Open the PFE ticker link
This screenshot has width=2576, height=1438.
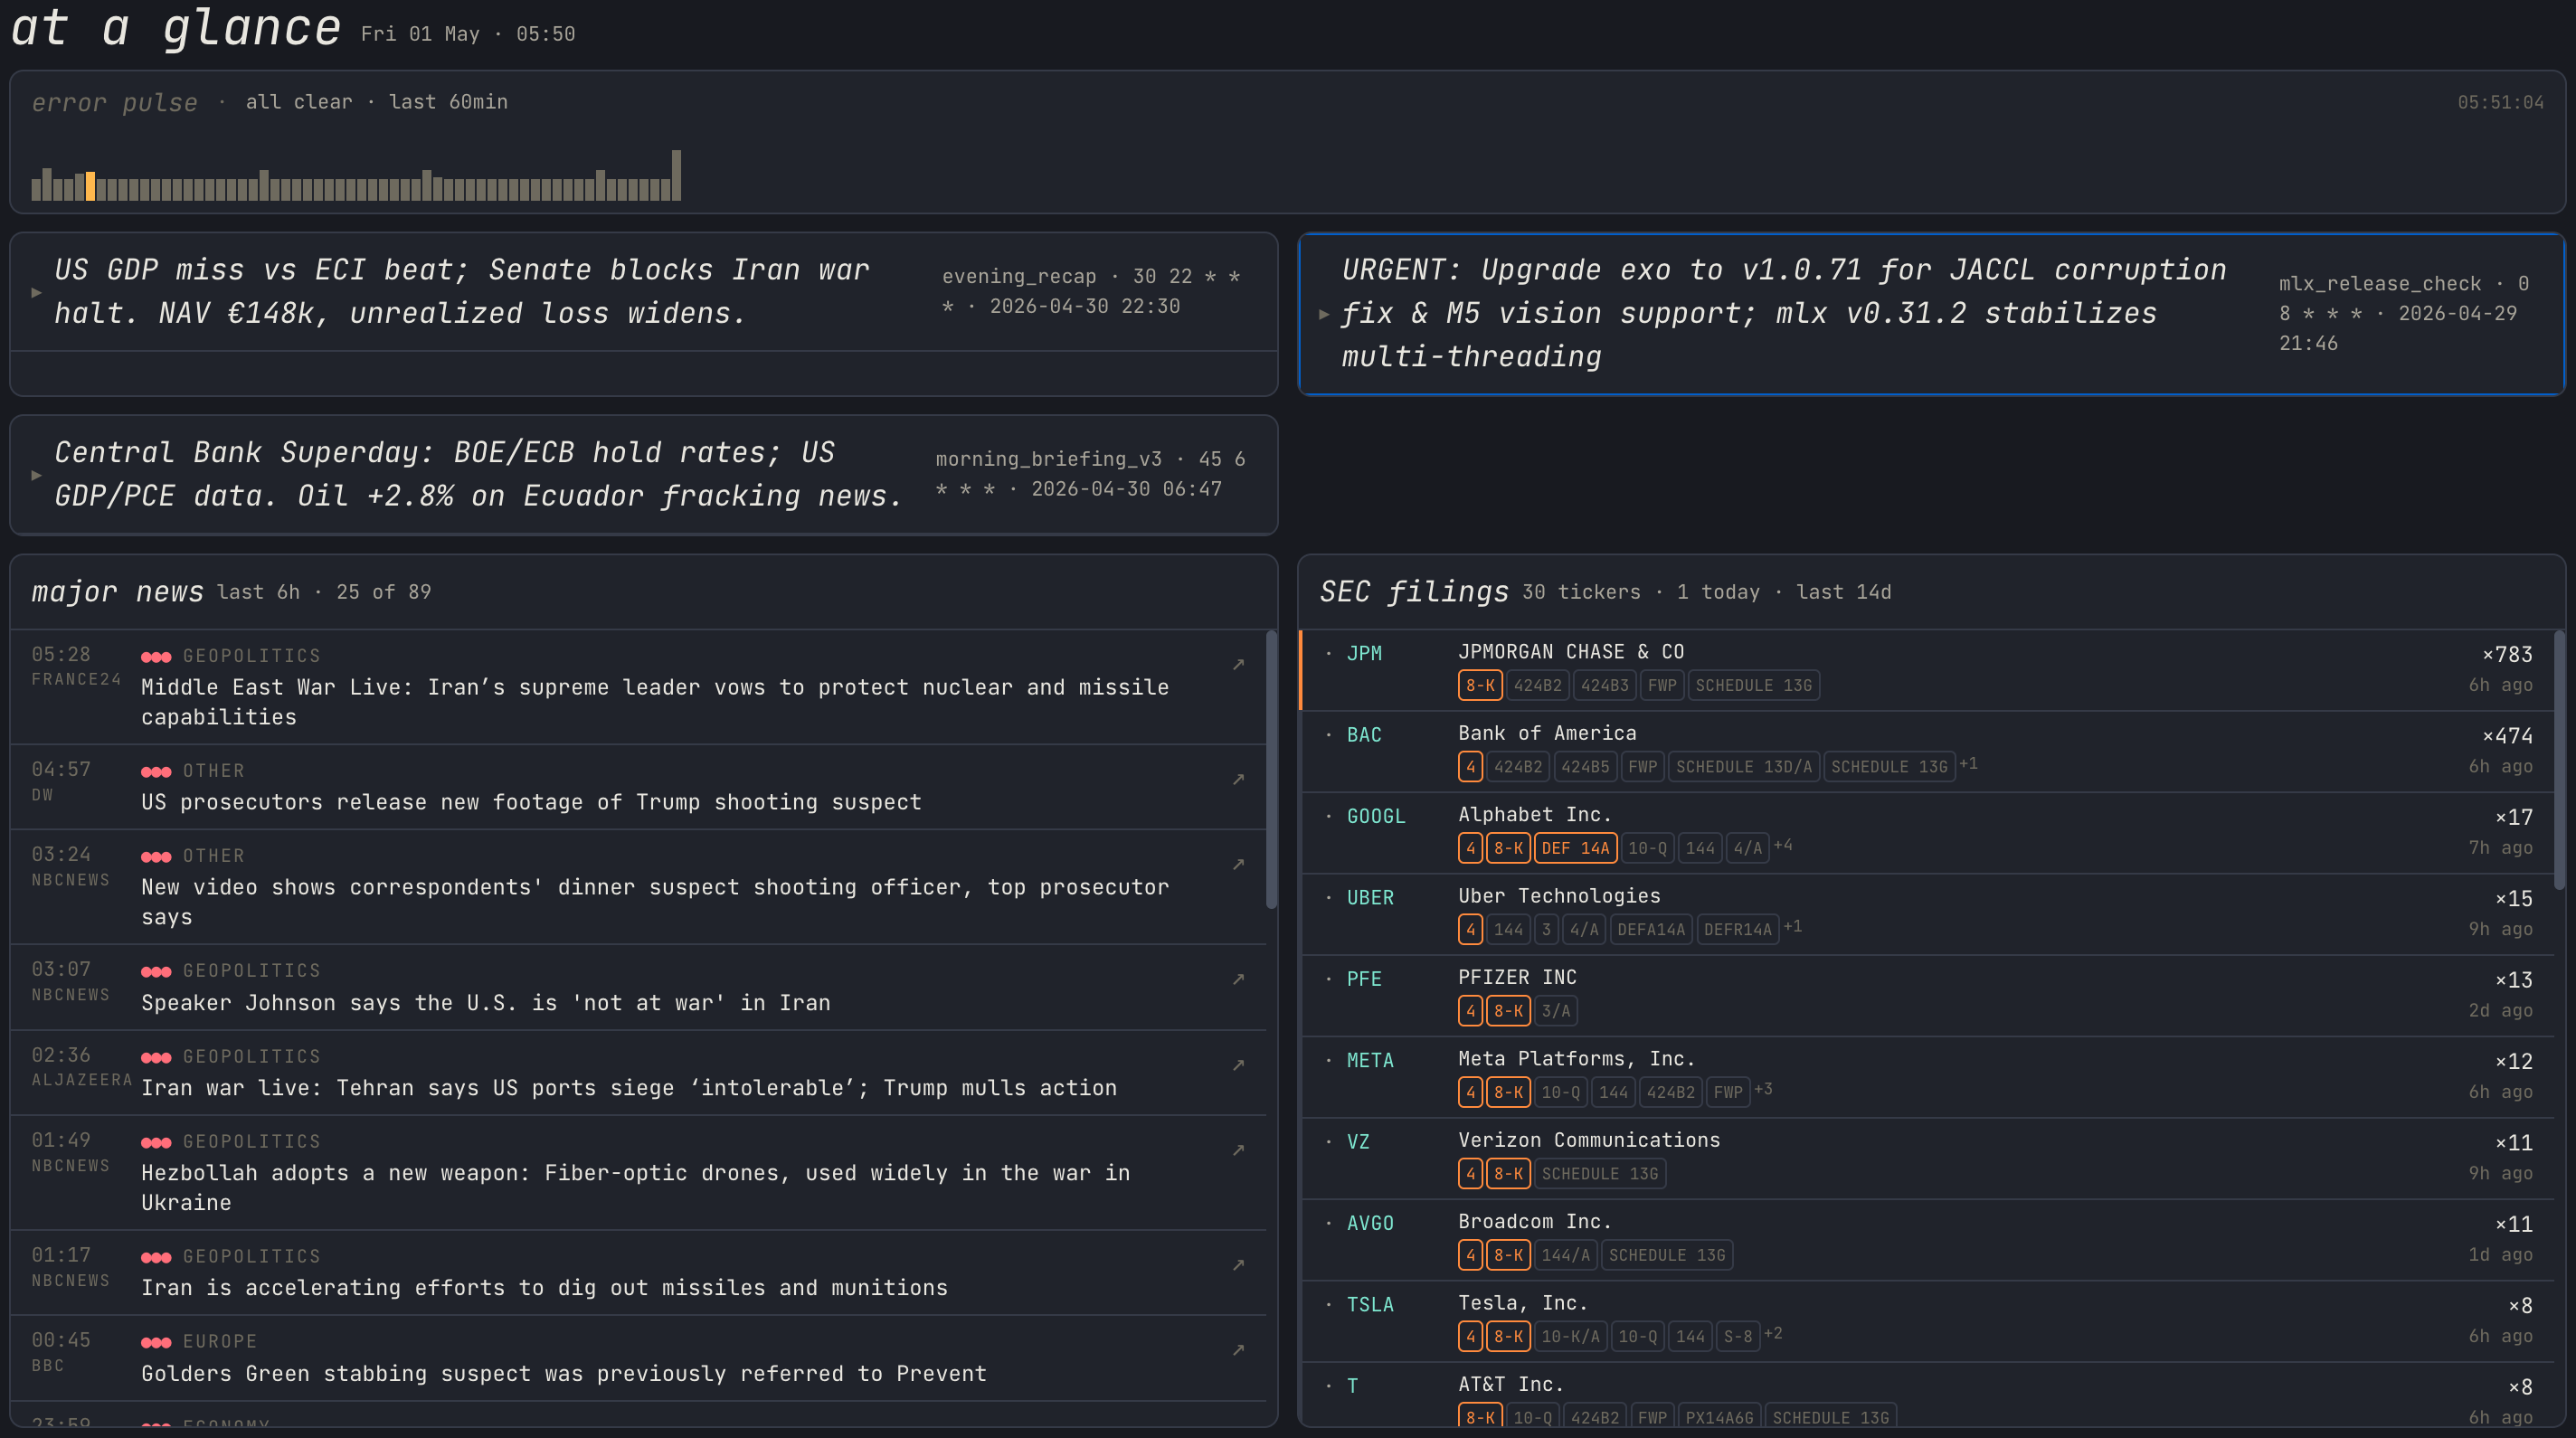click(x=1364, y=979)
